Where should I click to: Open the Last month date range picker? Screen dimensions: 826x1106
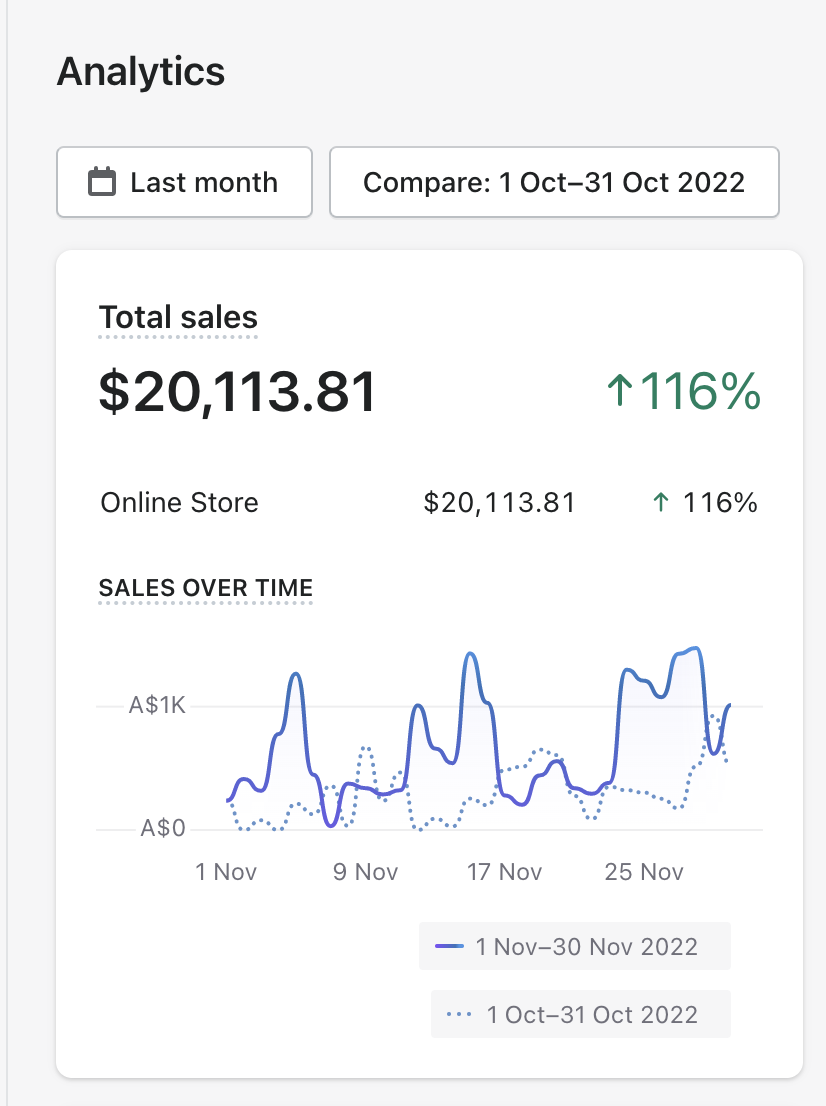[x=185, y=182]
